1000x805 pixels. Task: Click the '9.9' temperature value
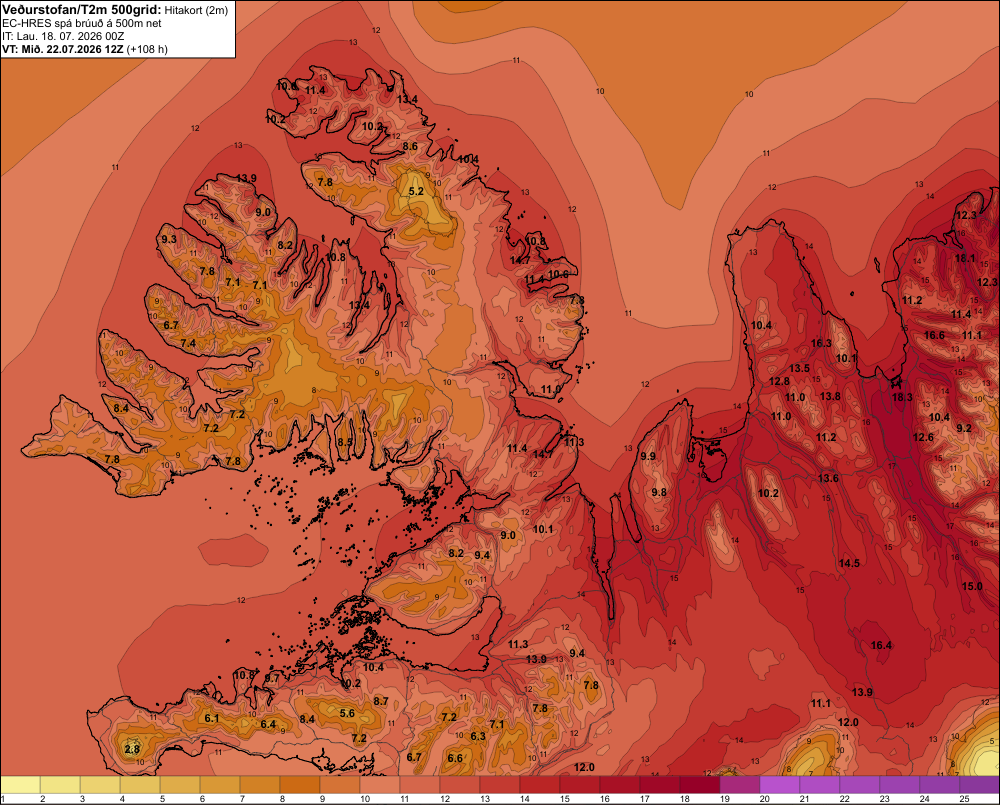click(648, 456)
